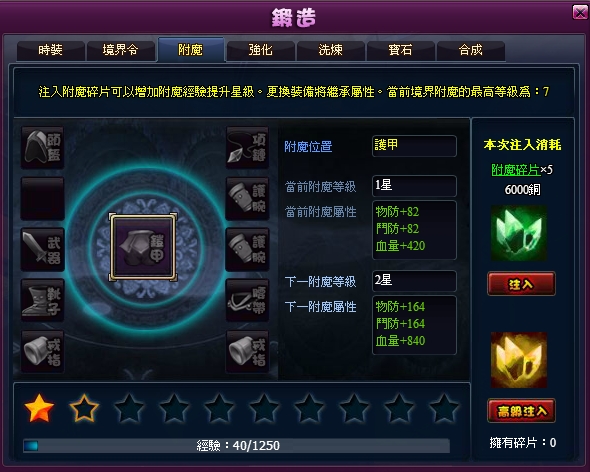Viewport: 590px width, 472px height.
Task: Click the first filled orange star
Action: 39,408
